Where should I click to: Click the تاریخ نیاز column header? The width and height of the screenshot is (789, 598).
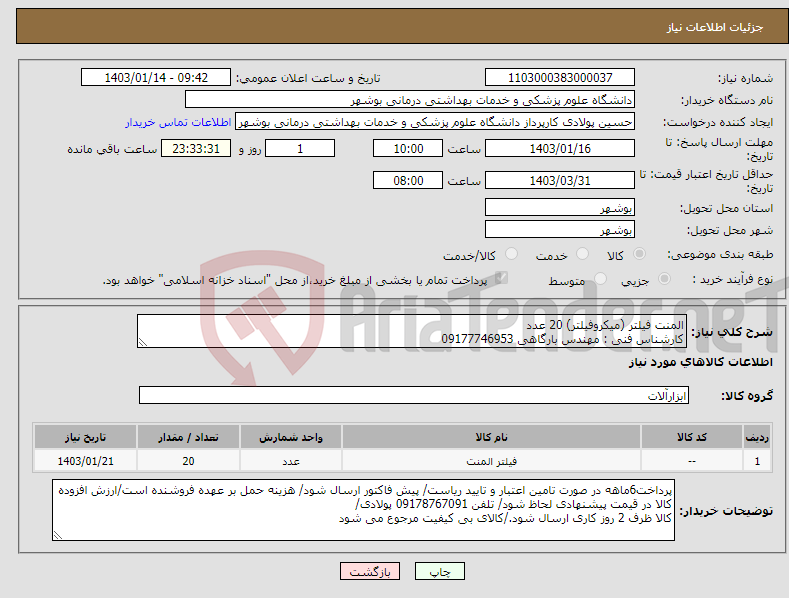[86, 437]
